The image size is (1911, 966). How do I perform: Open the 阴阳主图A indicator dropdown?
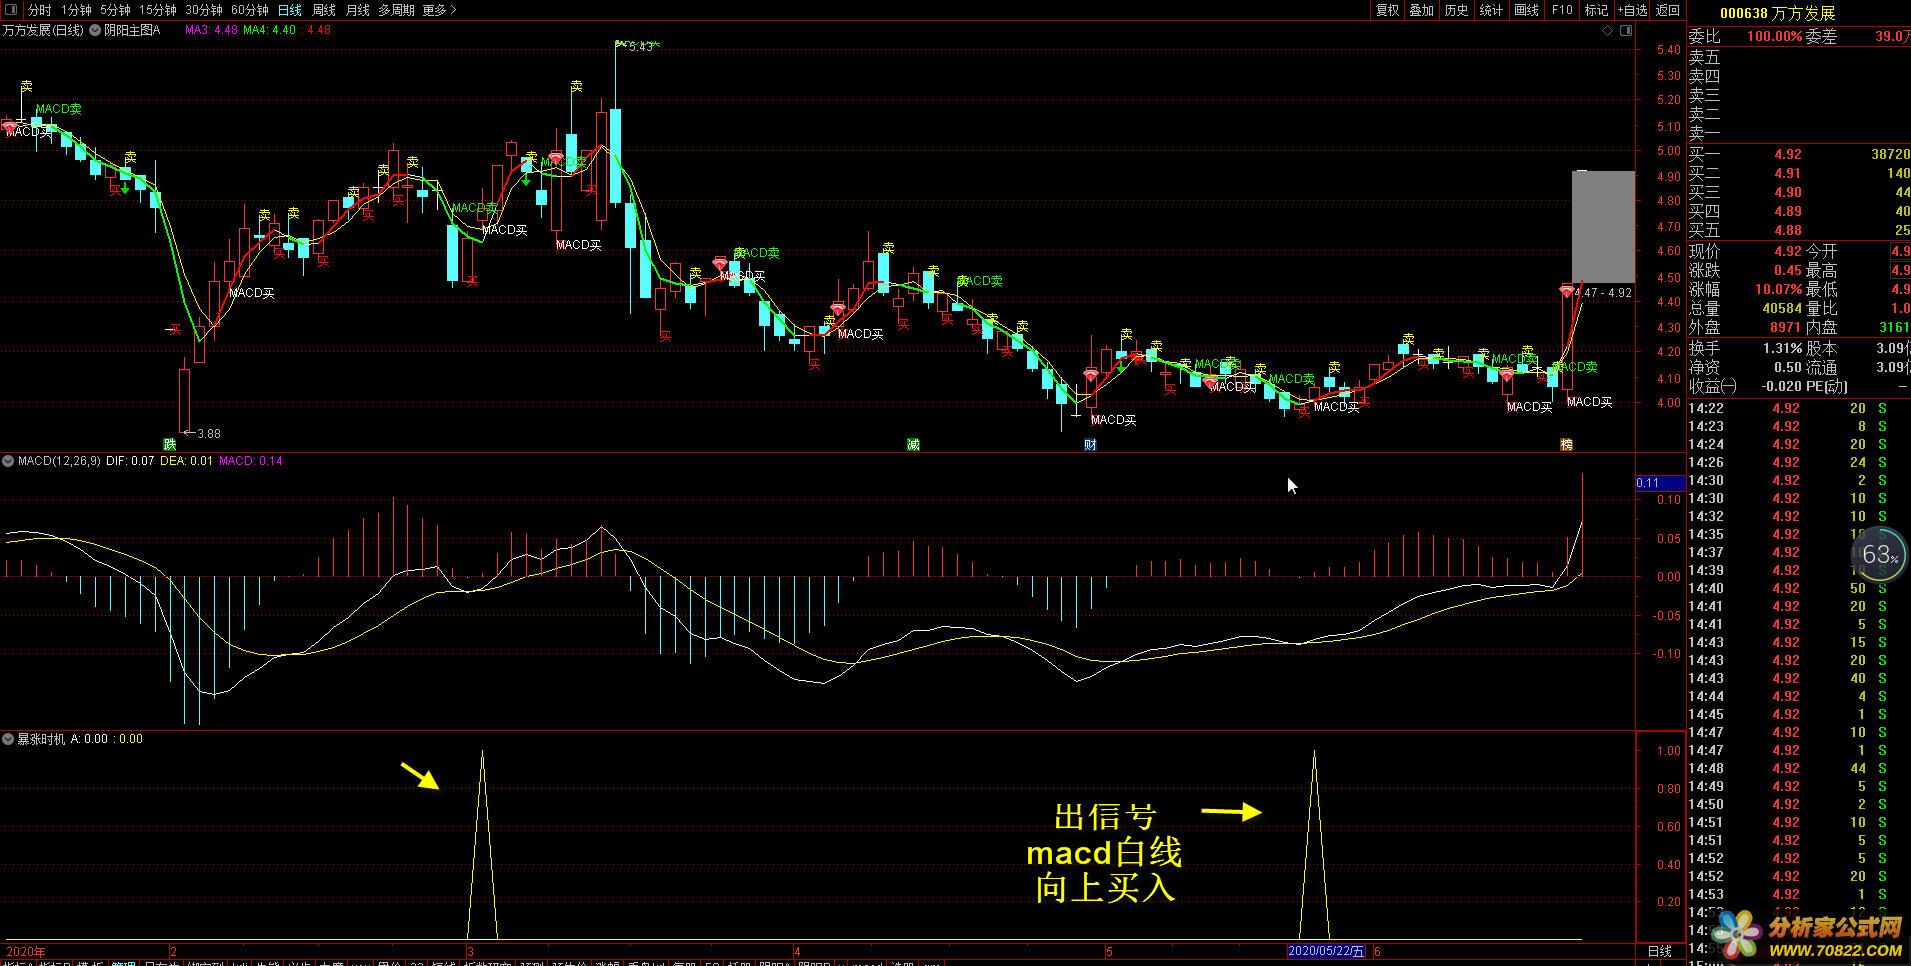95,30
